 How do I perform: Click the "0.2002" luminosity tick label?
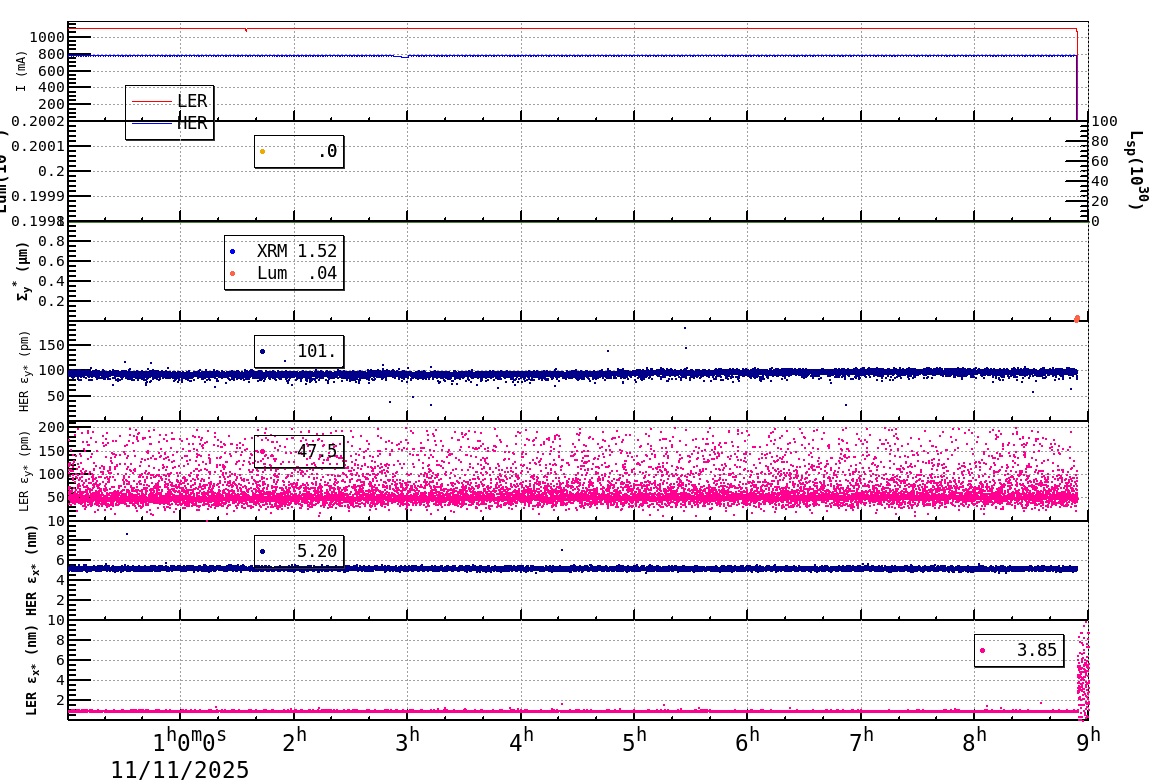[38, 121]
